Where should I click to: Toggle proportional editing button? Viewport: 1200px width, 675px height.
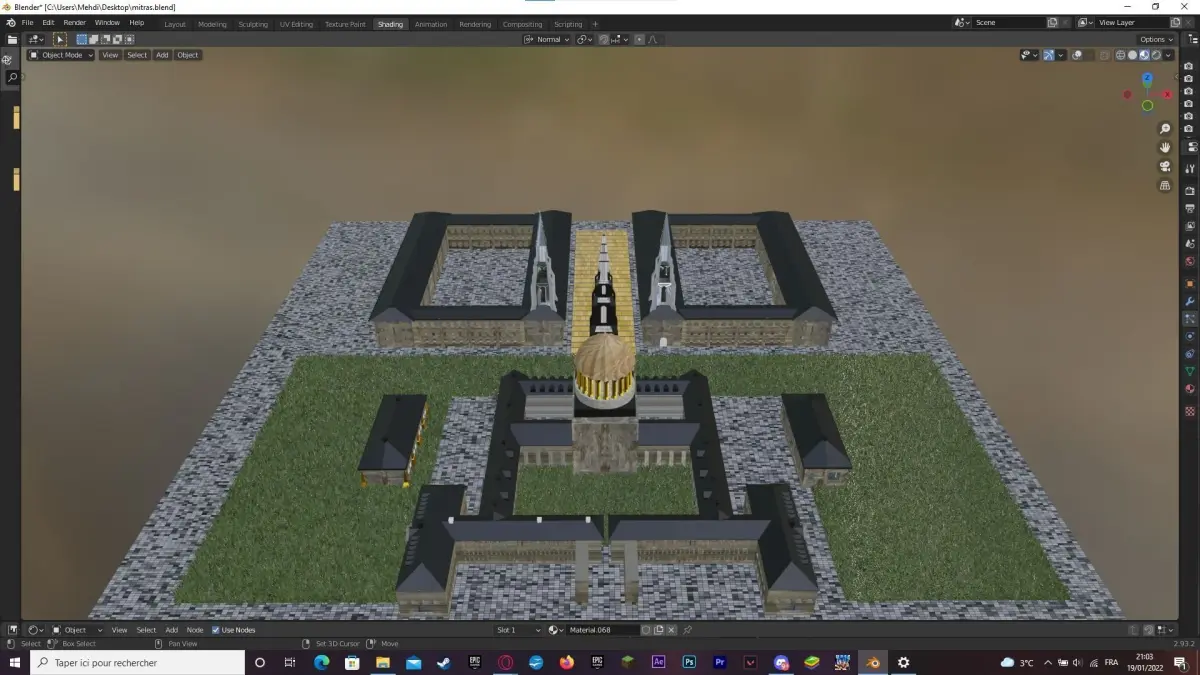639,39
